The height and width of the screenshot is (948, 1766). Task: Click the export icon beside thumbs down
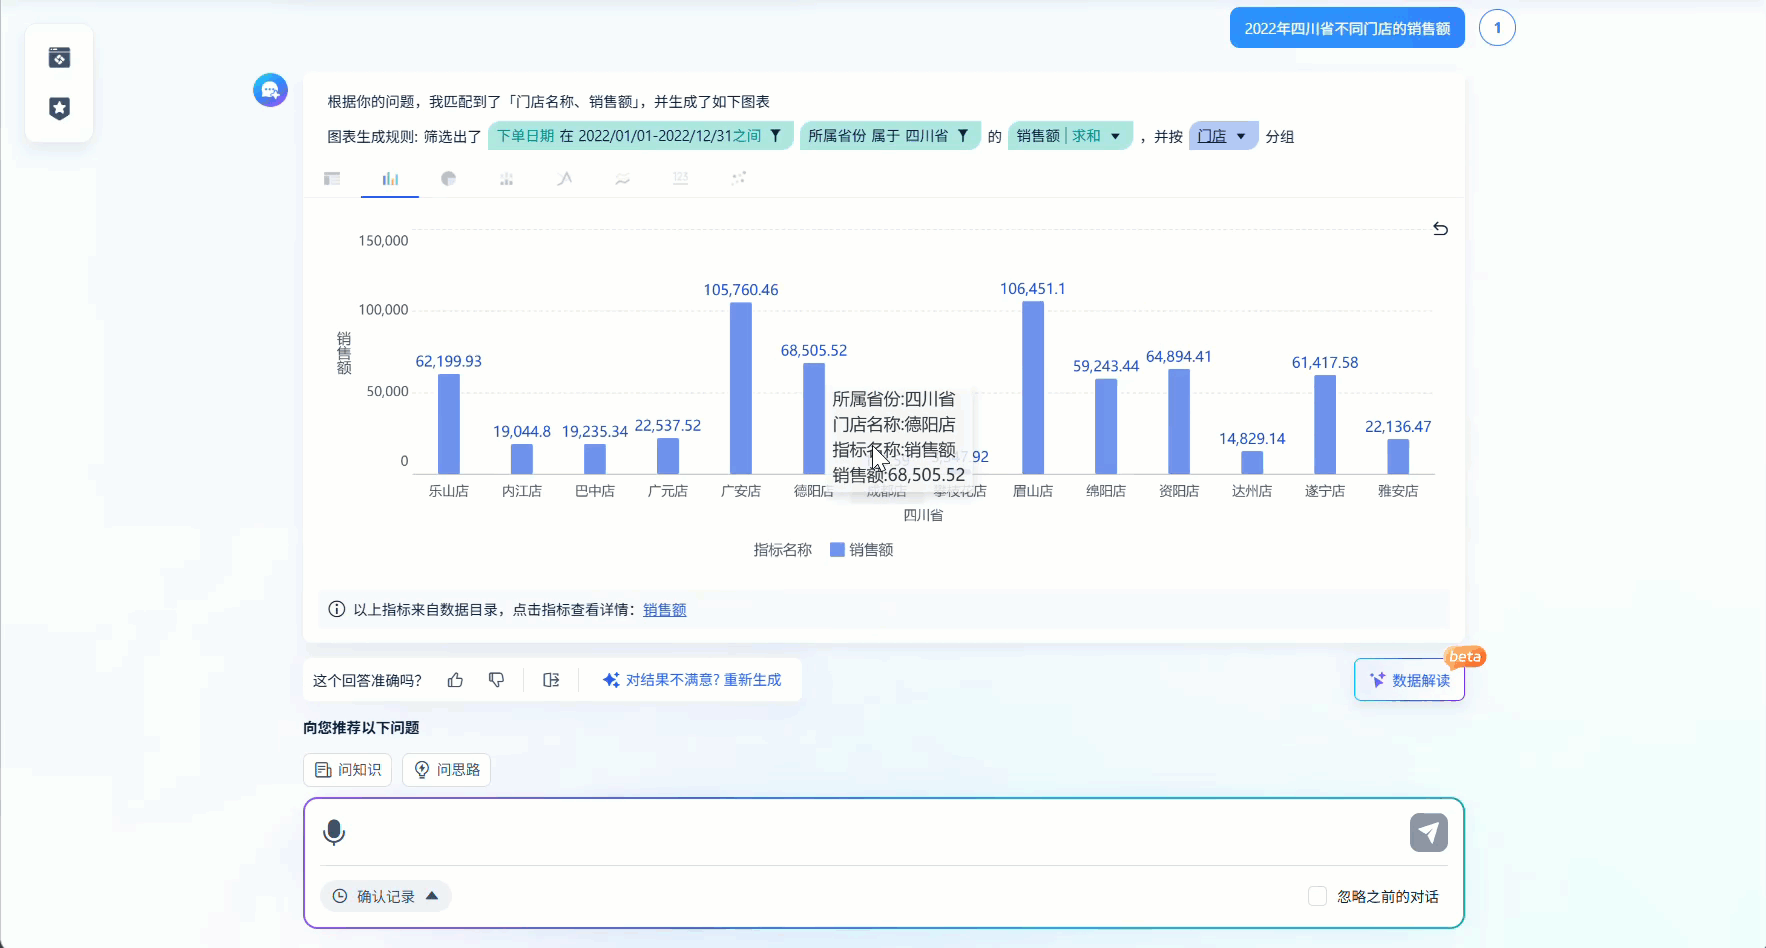551,680
